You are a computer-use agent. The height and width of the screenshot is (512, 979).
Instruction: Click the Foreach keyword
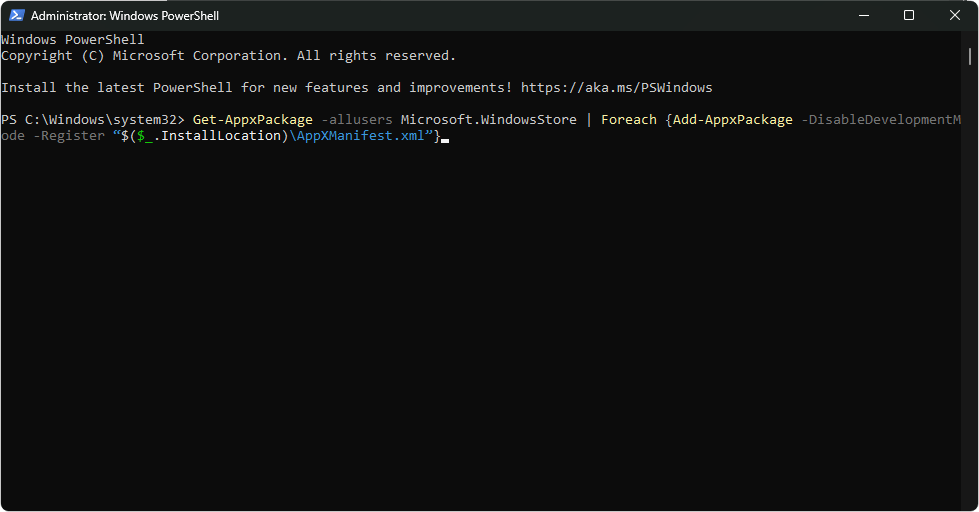[x=629, y=120]
